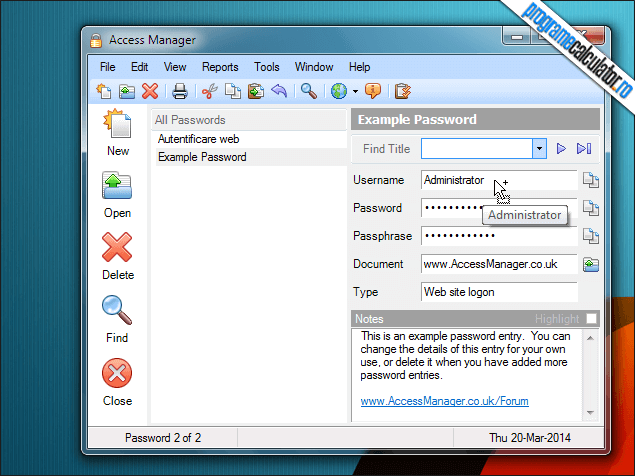
Task: Click the Delete red X sidebar icon
Action: click(117, 248)
